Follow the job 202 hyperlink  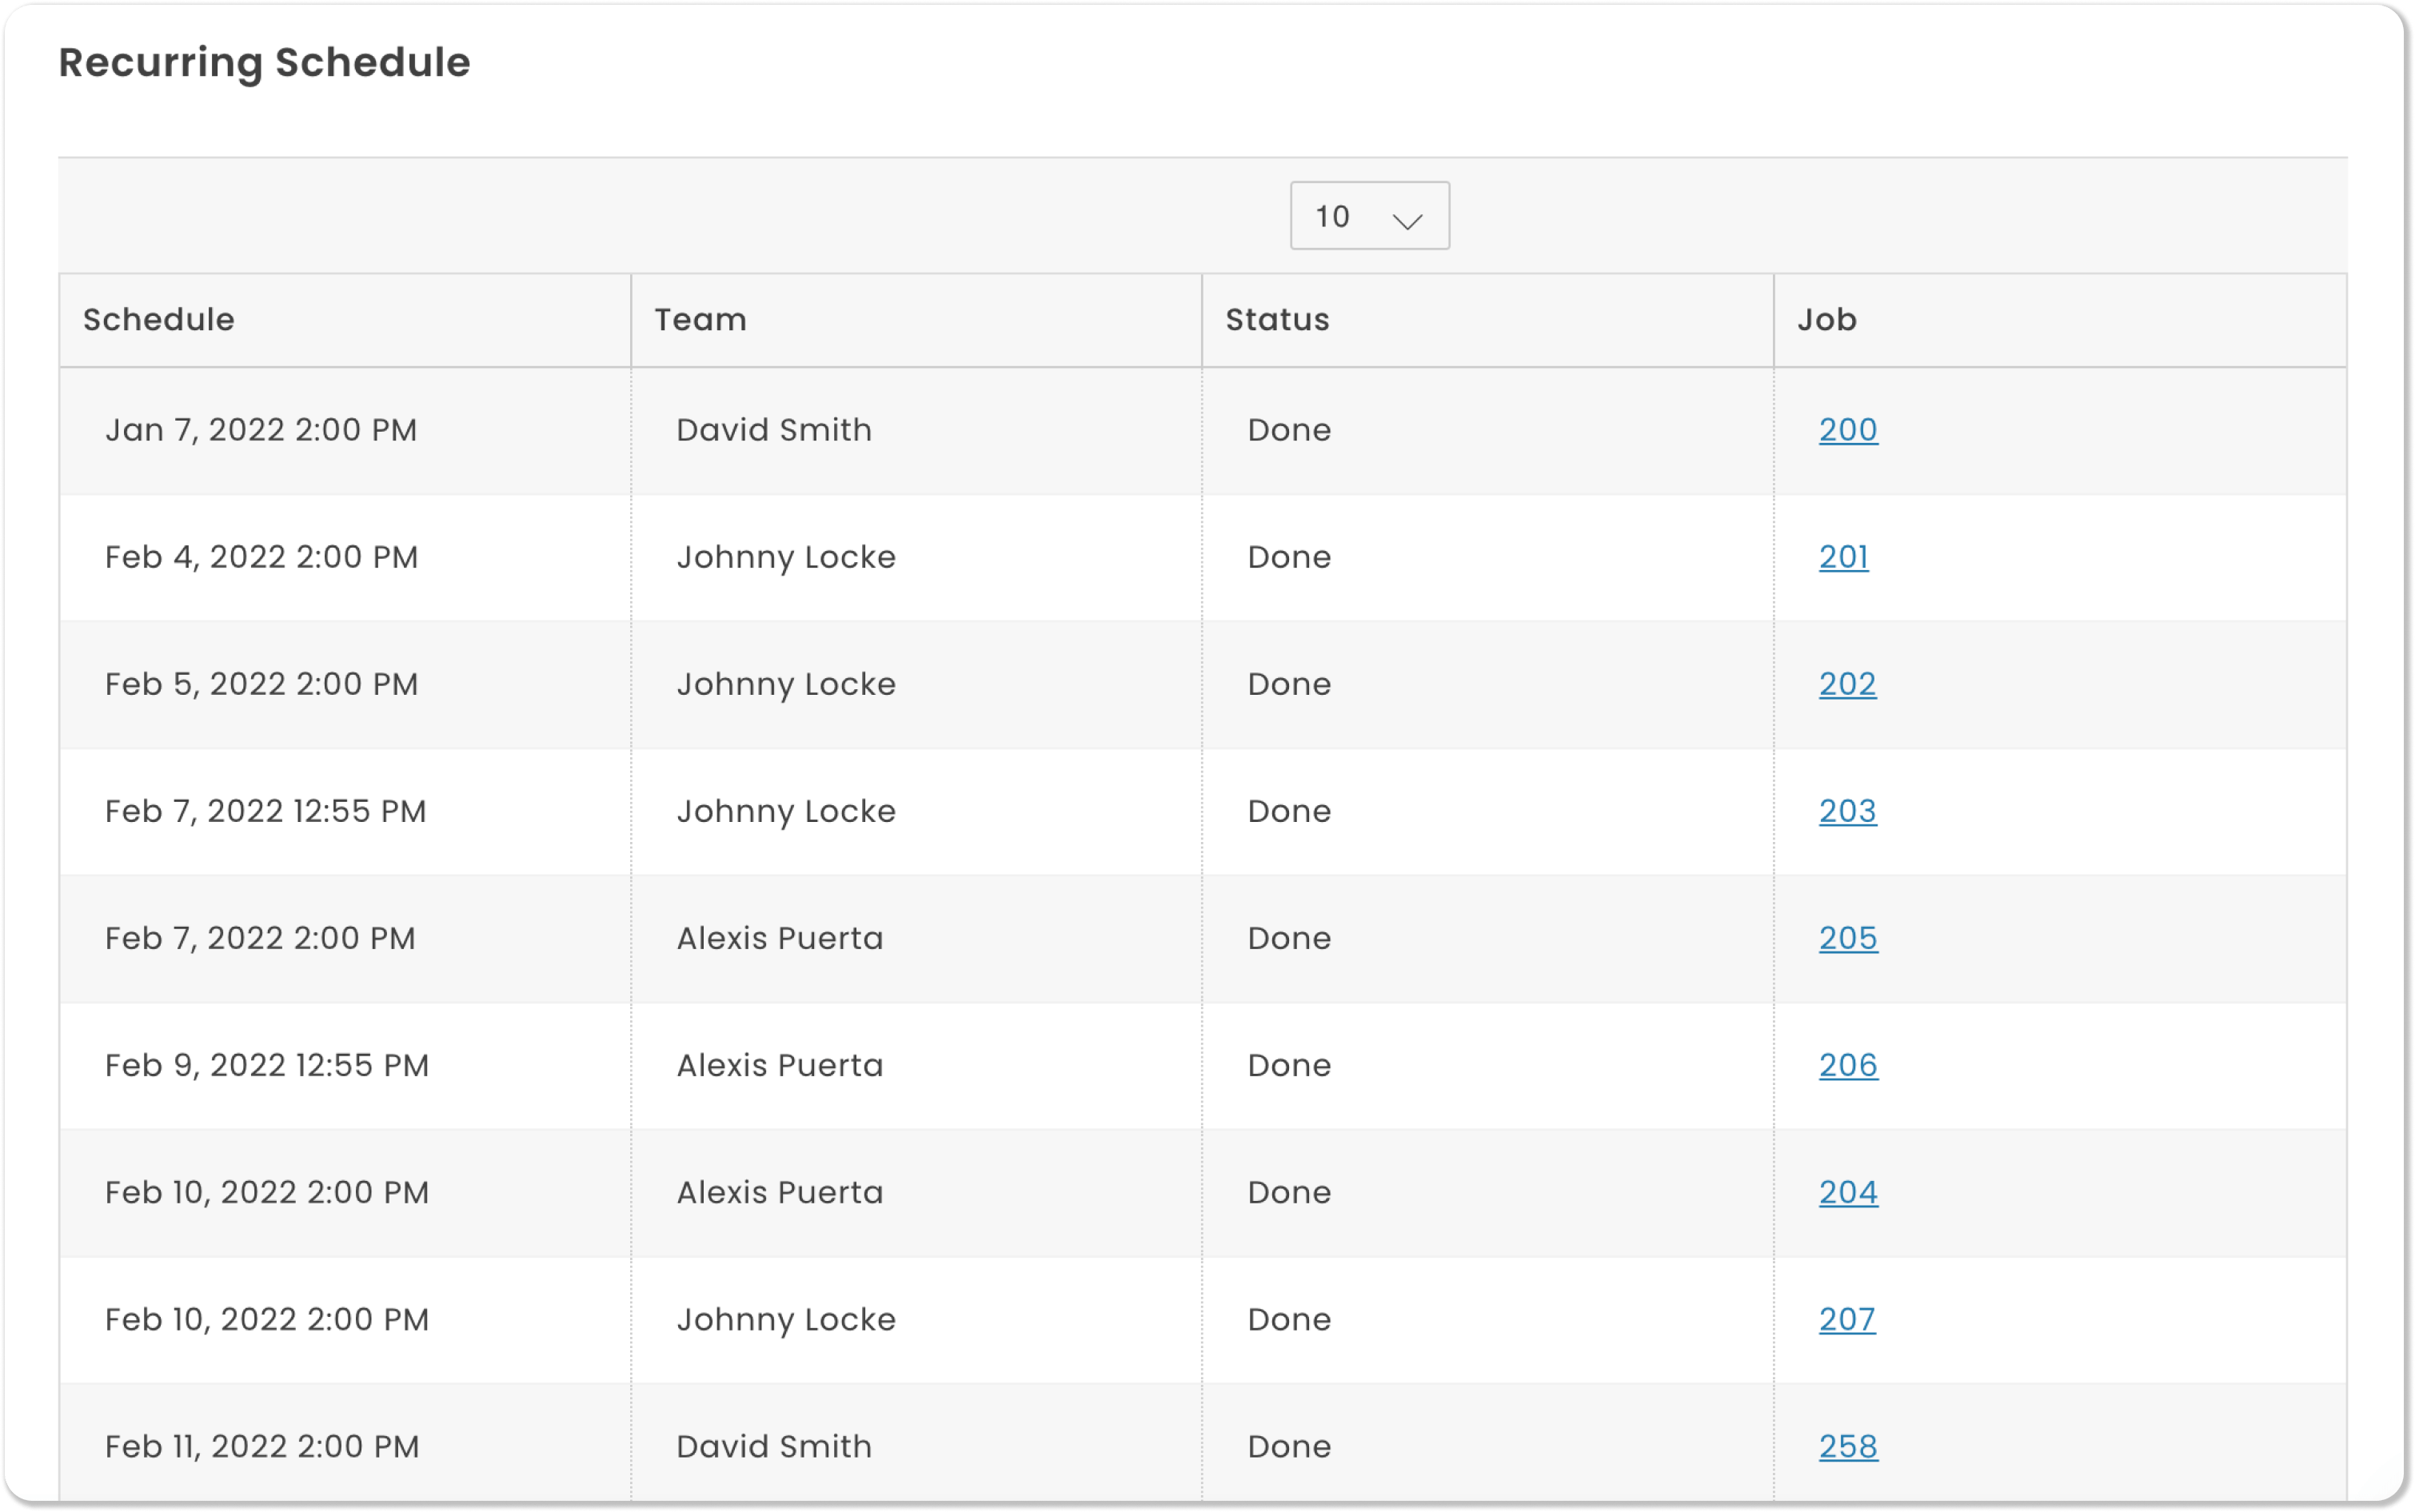point(1848,684)
